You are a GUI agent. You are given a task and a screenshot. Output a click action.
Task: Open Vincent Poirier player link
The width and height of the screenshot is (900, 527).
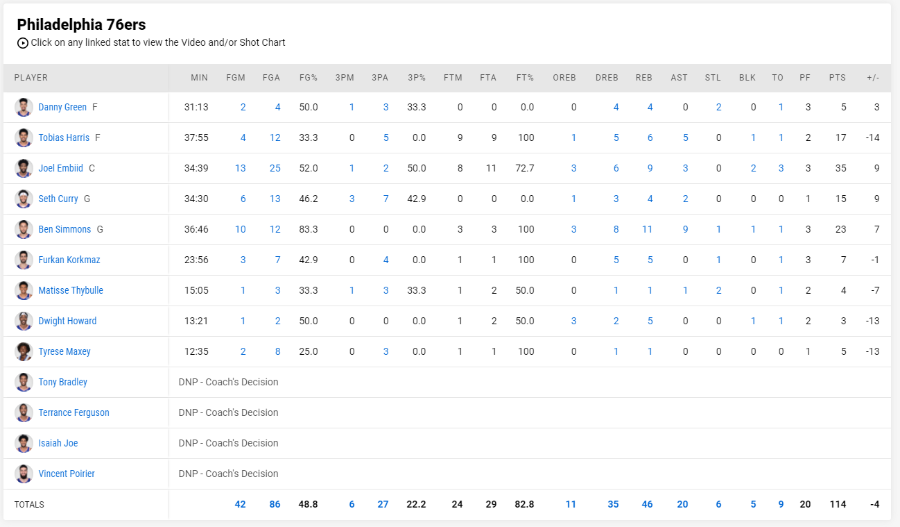coord(66,474)
